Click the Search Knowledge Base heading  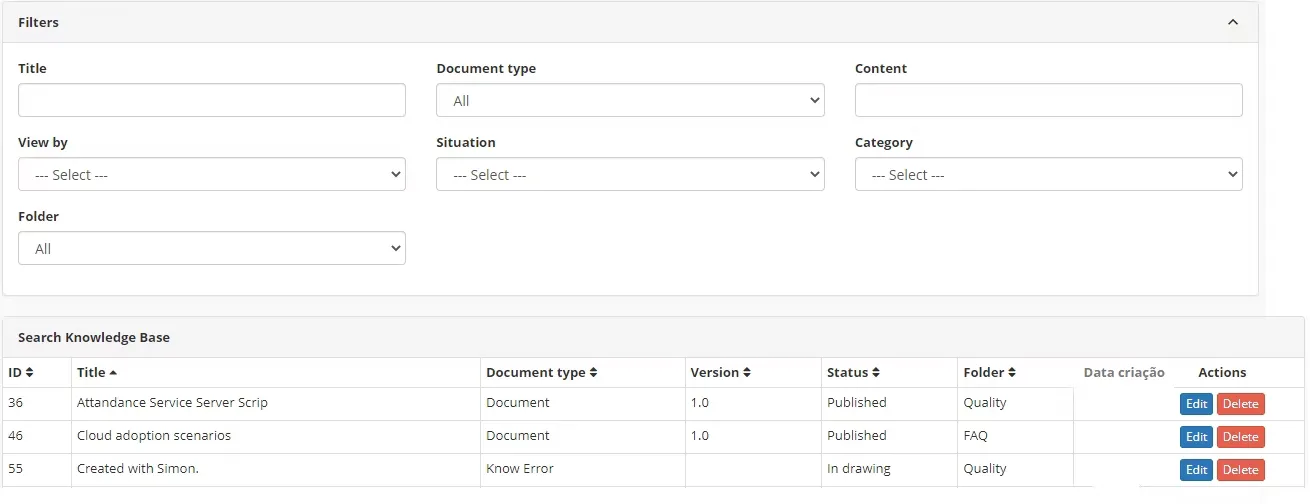94,337
